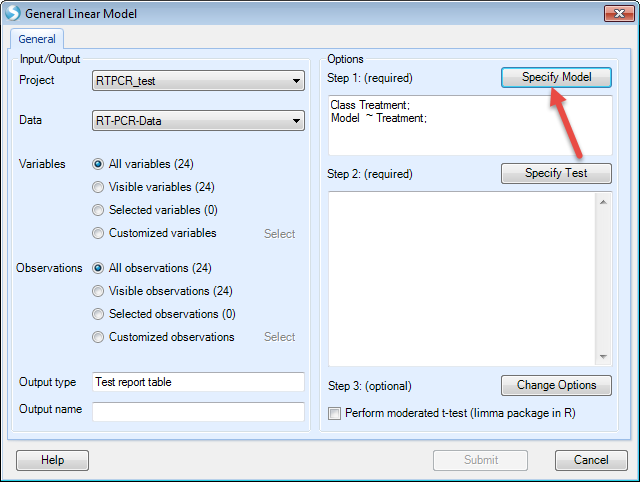The width and height of the screenshot is (640, 482).
Task: Select the All variables (24) radio button
Action: coord(98,164)
